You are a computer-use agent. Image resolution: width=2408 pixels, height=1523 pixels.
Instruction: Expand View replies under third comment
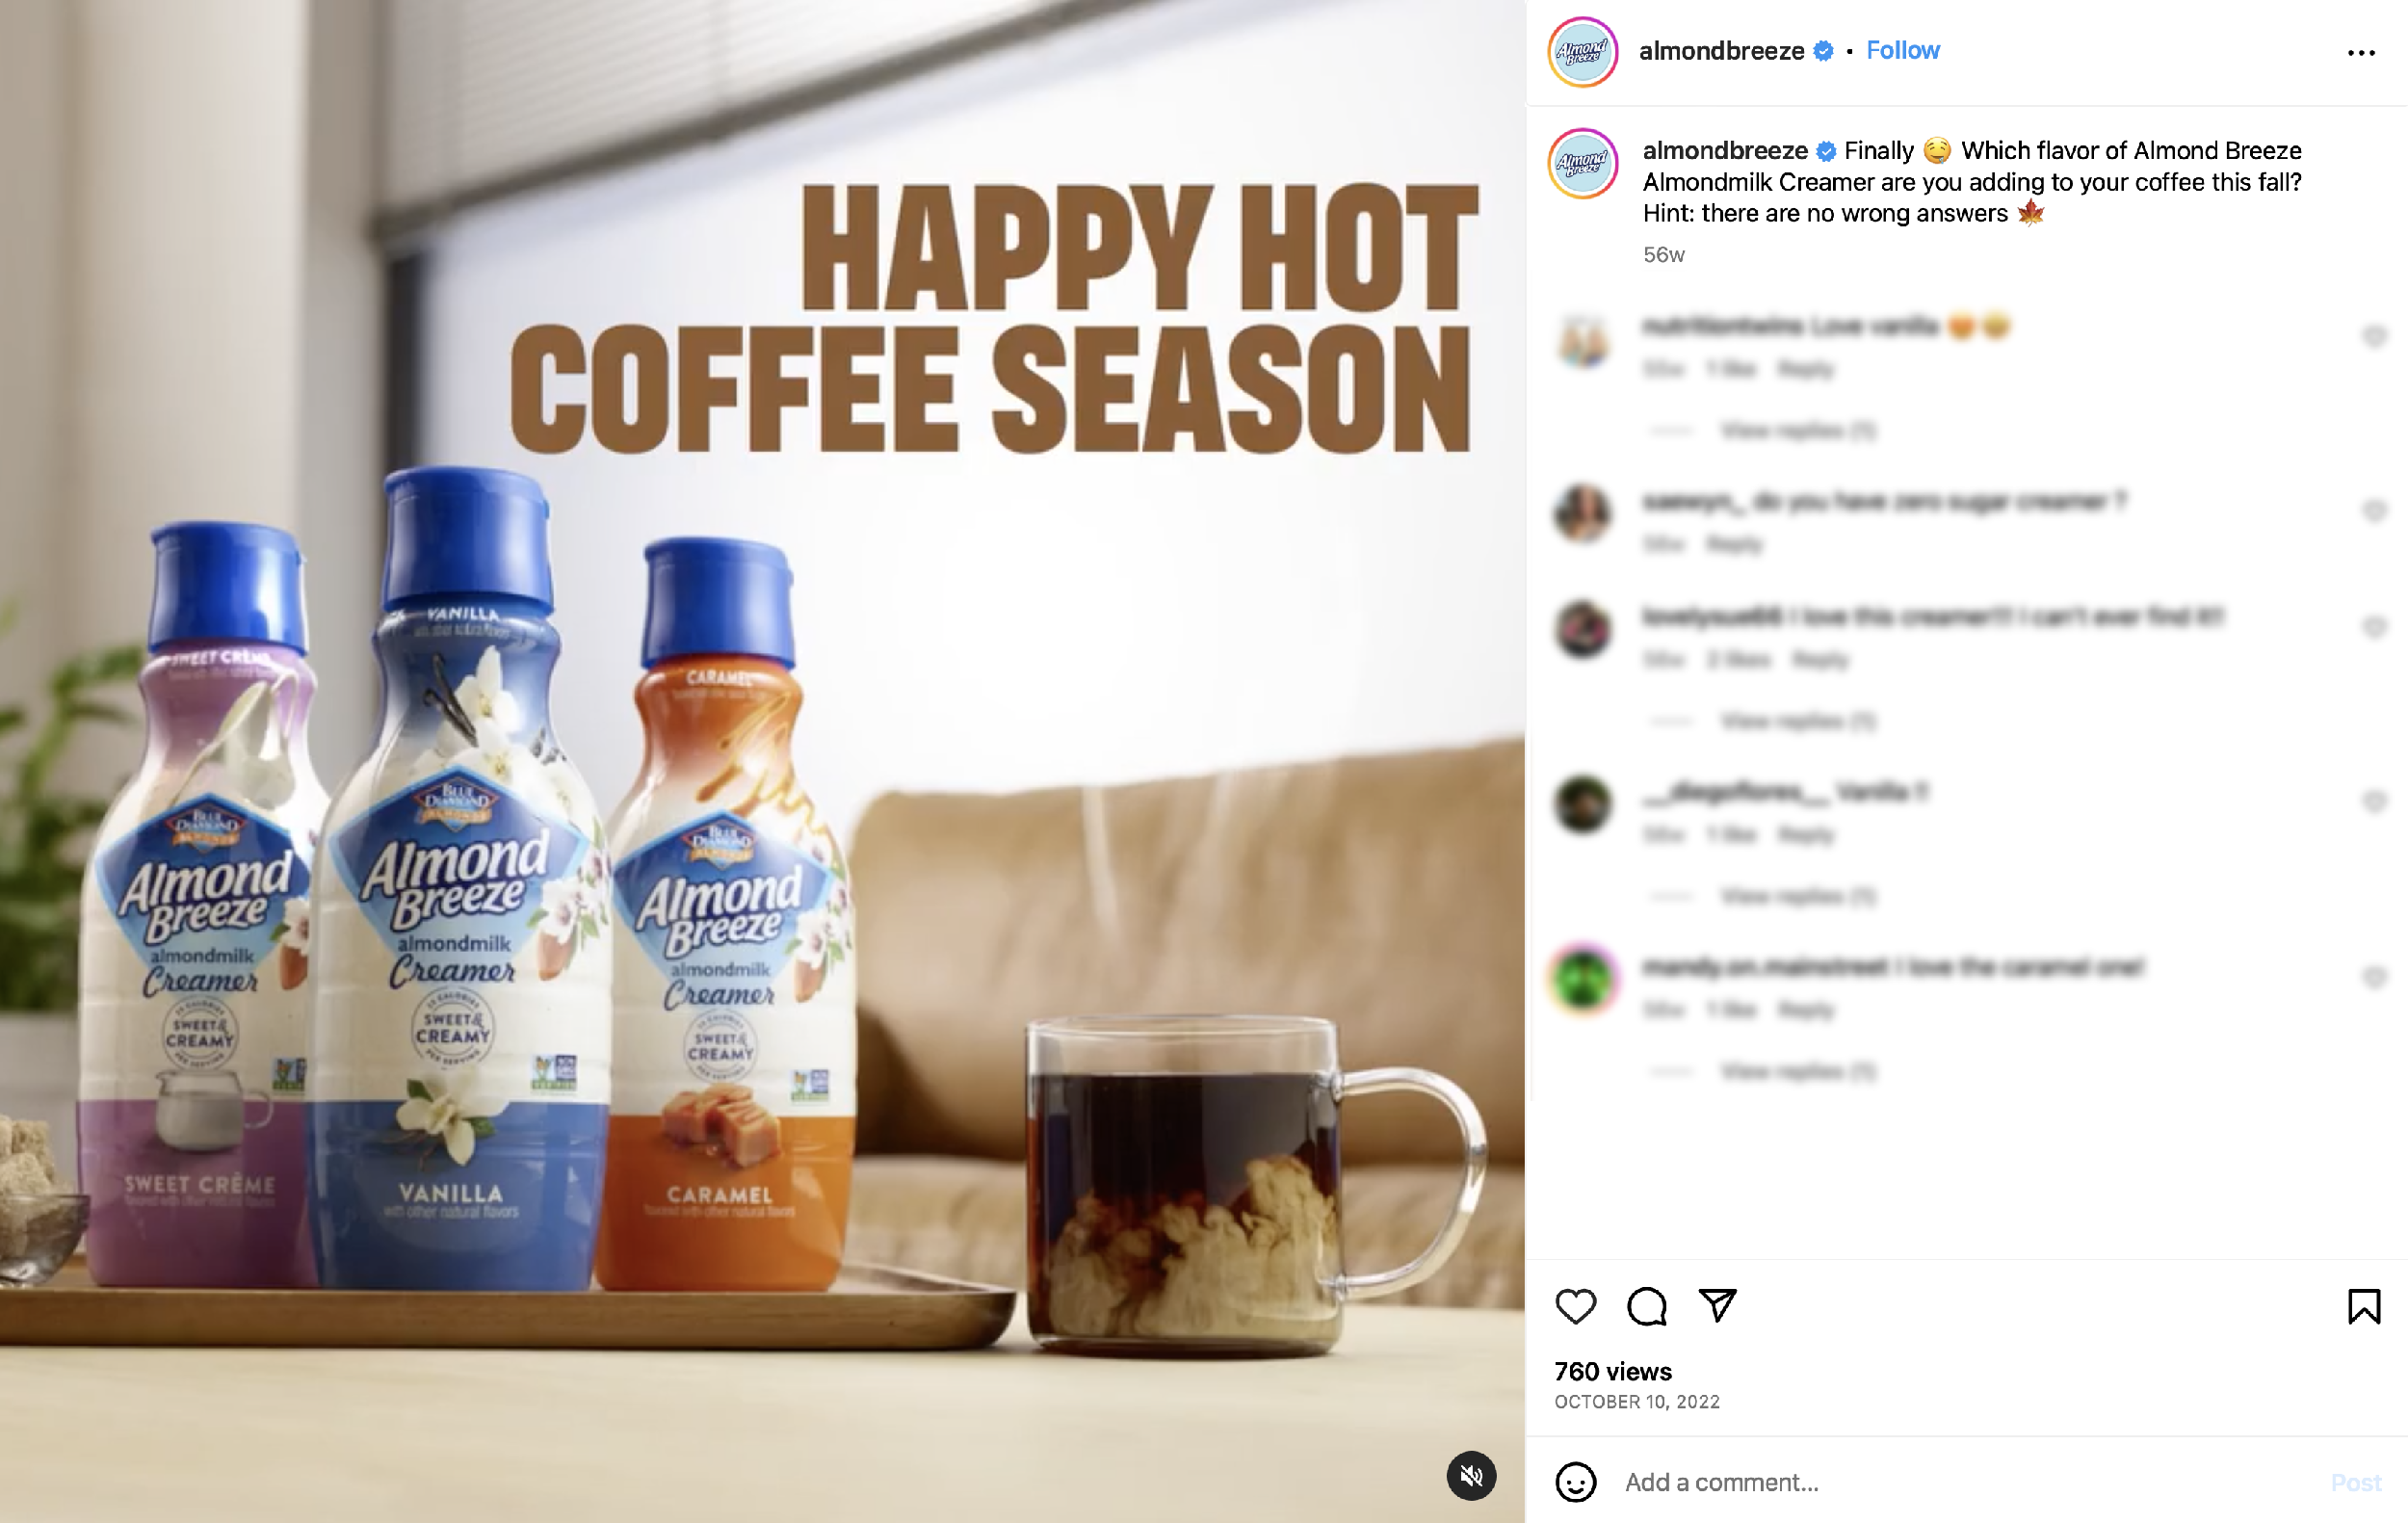tap(1798, 721)
